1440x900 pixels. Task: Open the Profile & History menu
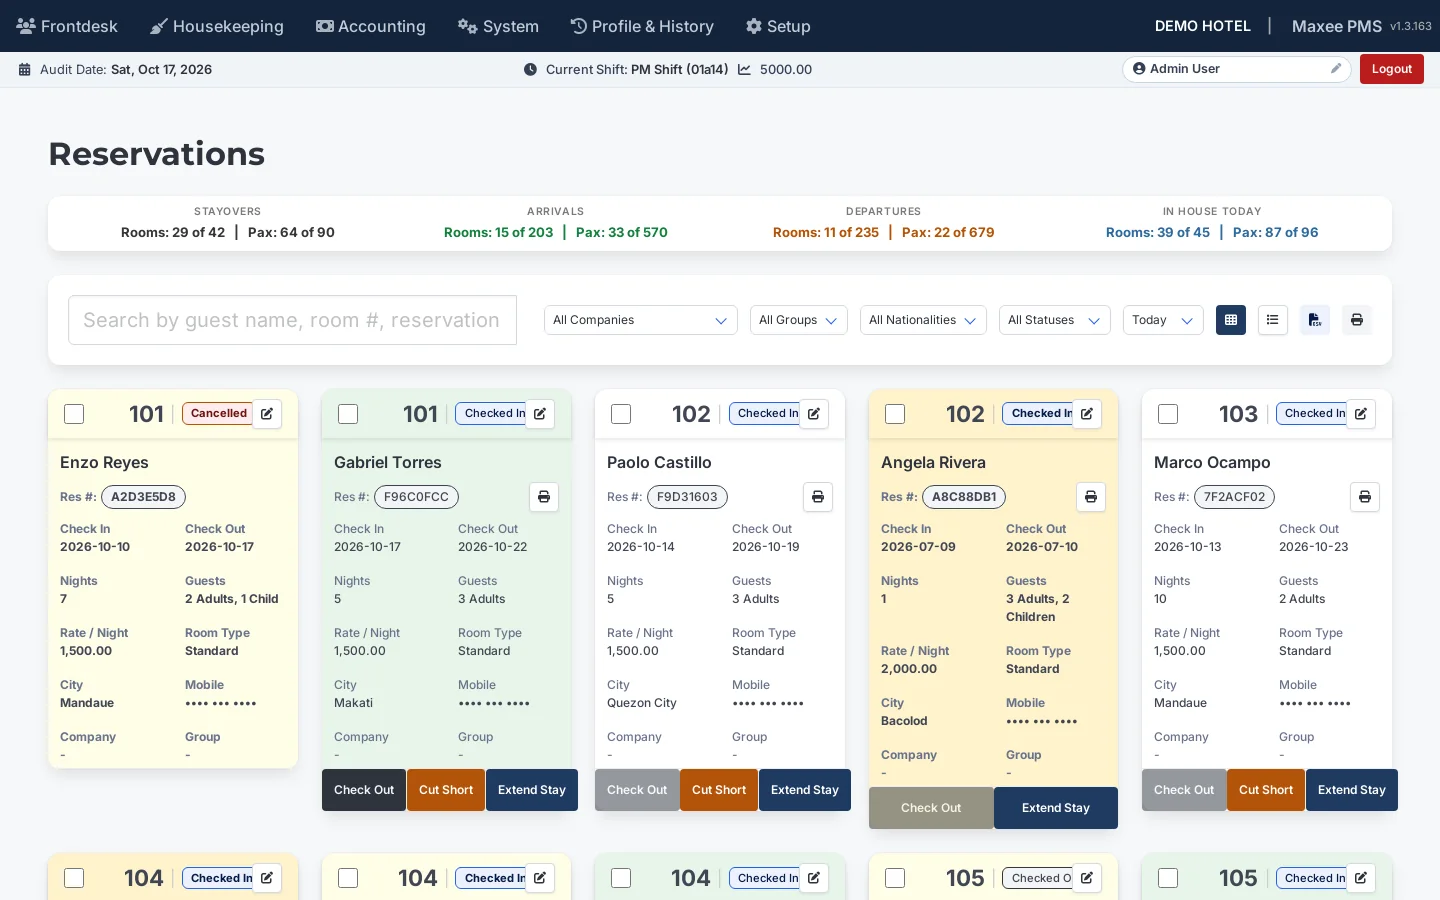pos(642,26)
